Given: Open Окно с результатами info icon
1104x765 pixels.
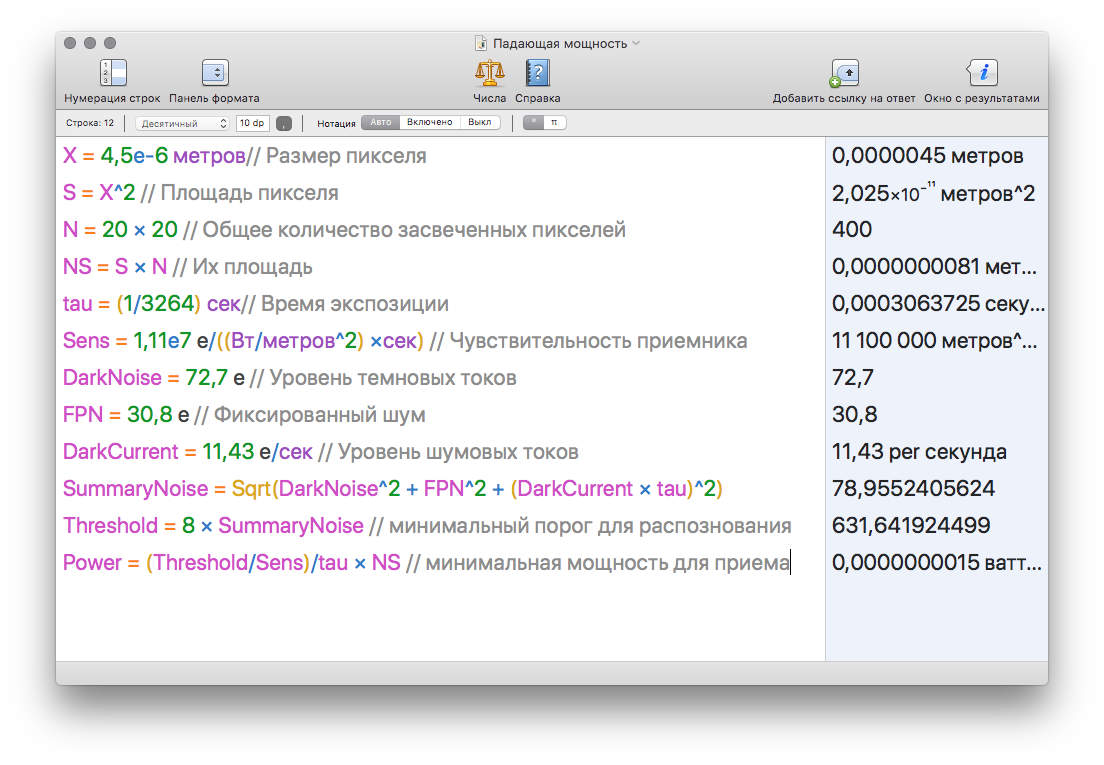Looking at the screenshot, I should 982,72.
